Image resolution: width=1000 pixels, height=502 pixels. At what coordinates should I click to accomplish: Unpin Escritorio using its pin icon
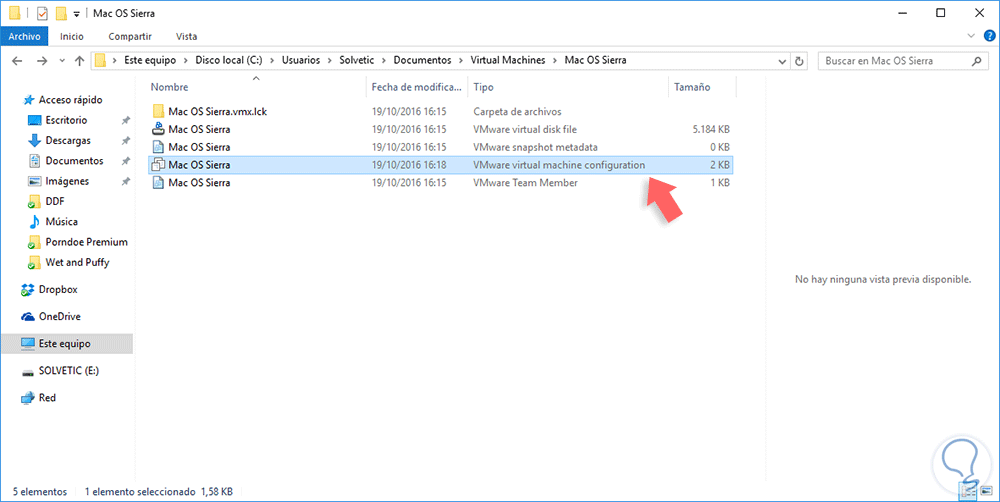coord(126,121)
